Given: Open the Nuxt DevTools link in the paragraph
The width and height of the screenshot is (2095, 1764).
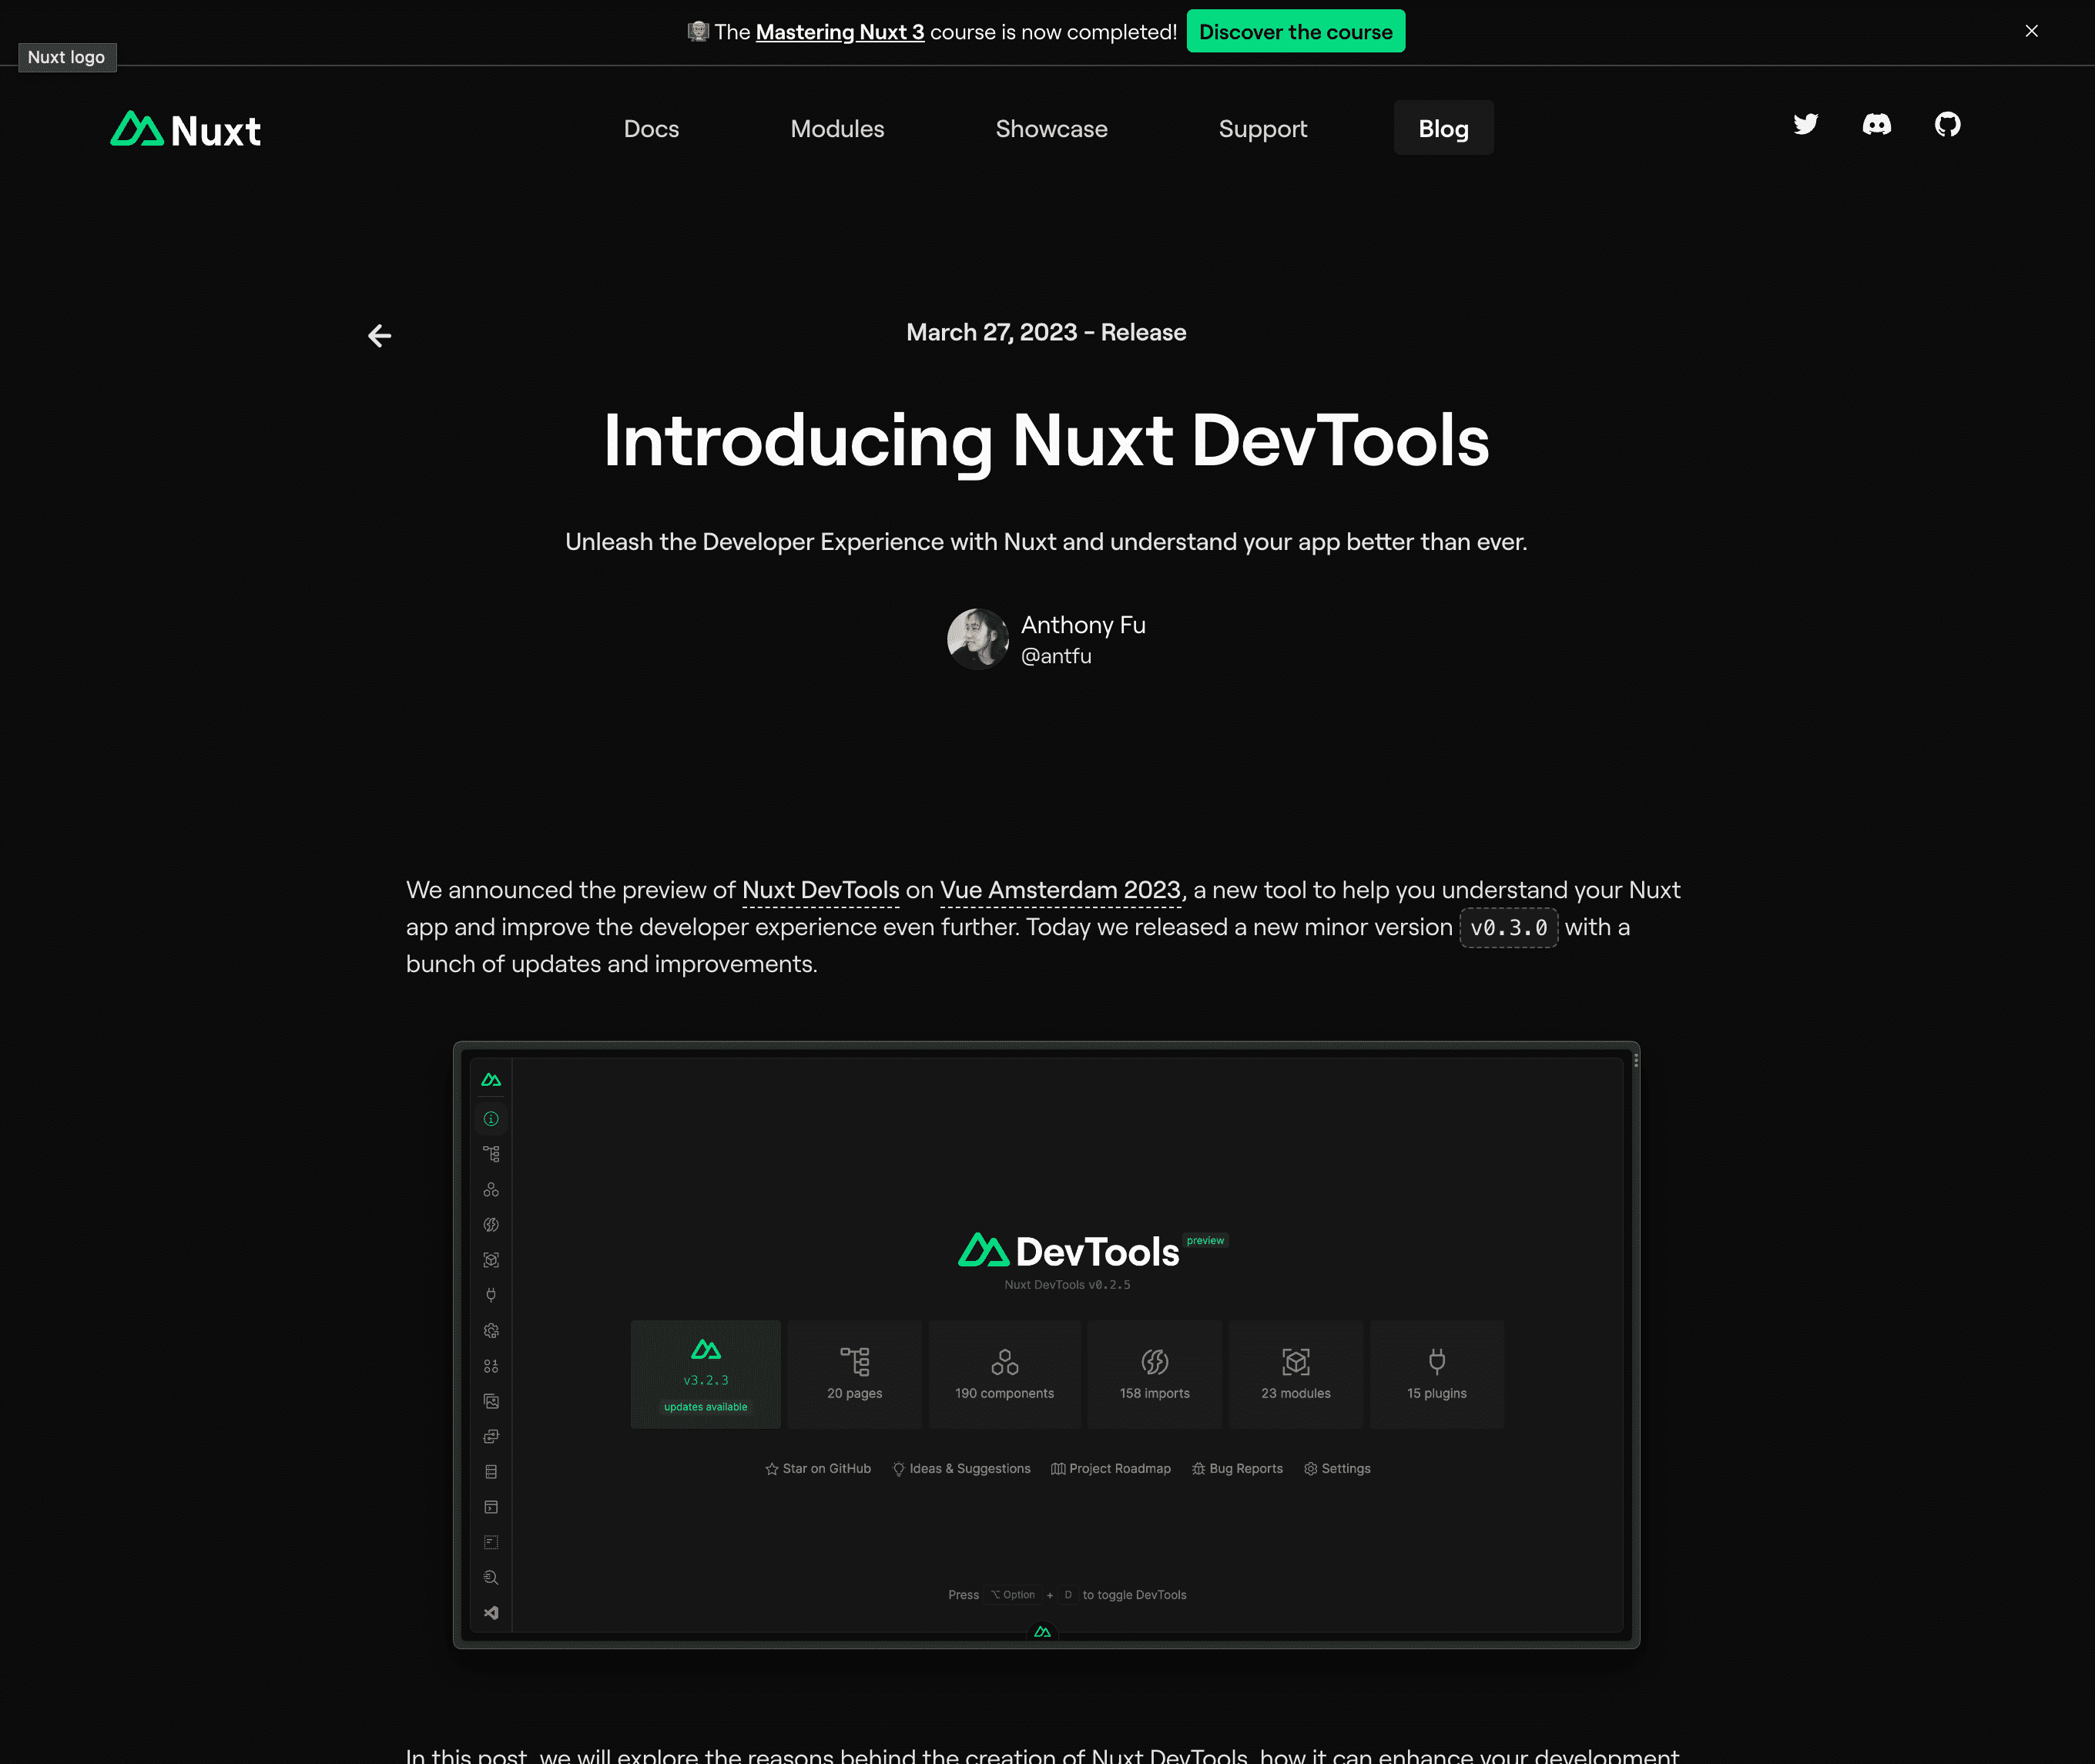Looking at the screenshot, I should [821, 890].
